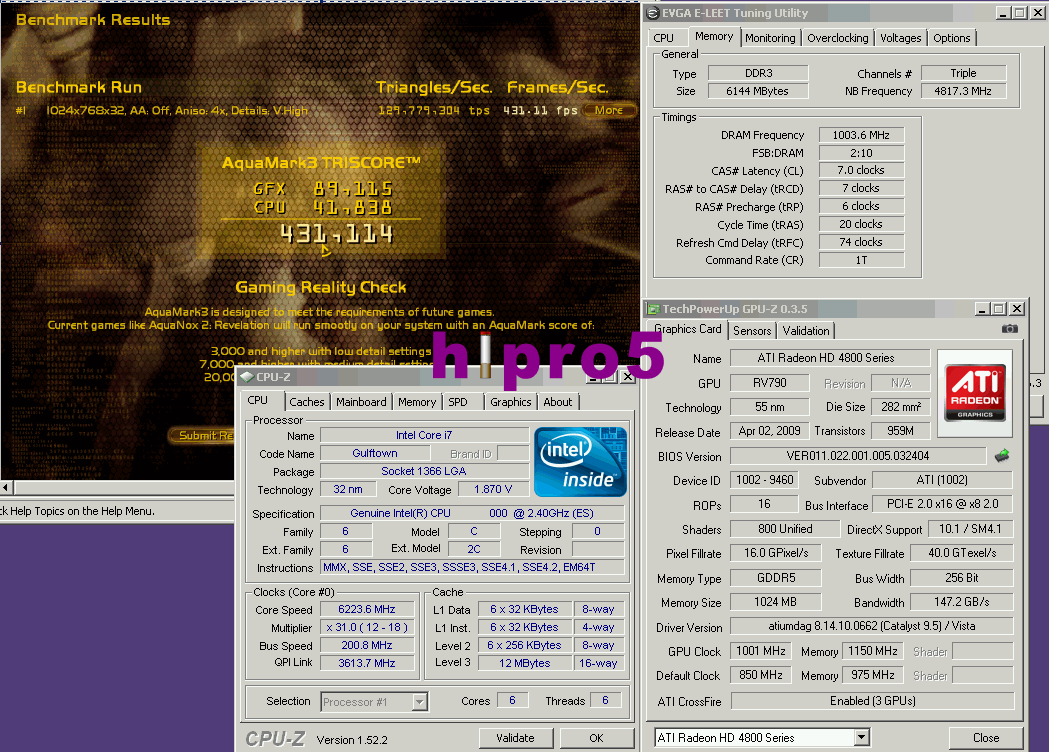
Task: Click the Bandwidth value 147.2 GB/s
Action: [961, 601]
